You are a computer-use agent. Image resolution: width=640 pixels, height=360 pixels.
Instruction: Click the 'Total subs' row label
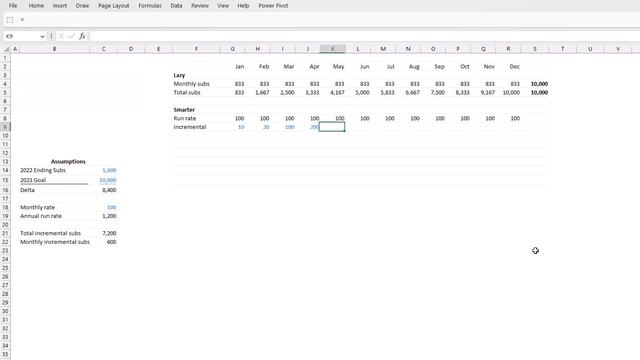[187, 93]
